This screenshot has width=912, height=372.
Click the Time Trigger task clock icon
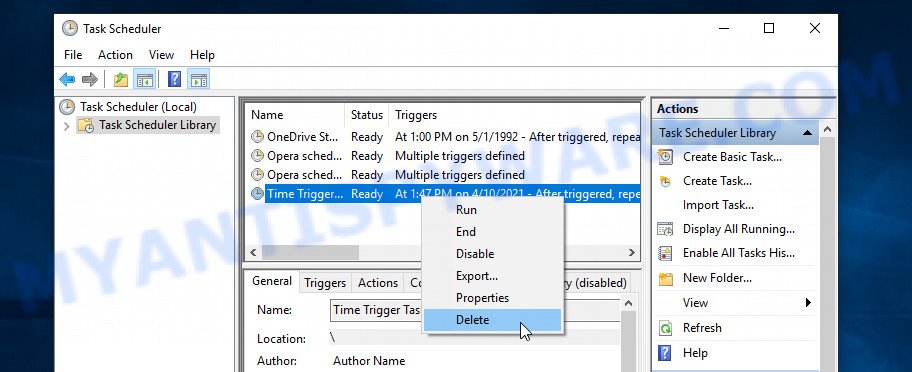(x=257, y=194)
